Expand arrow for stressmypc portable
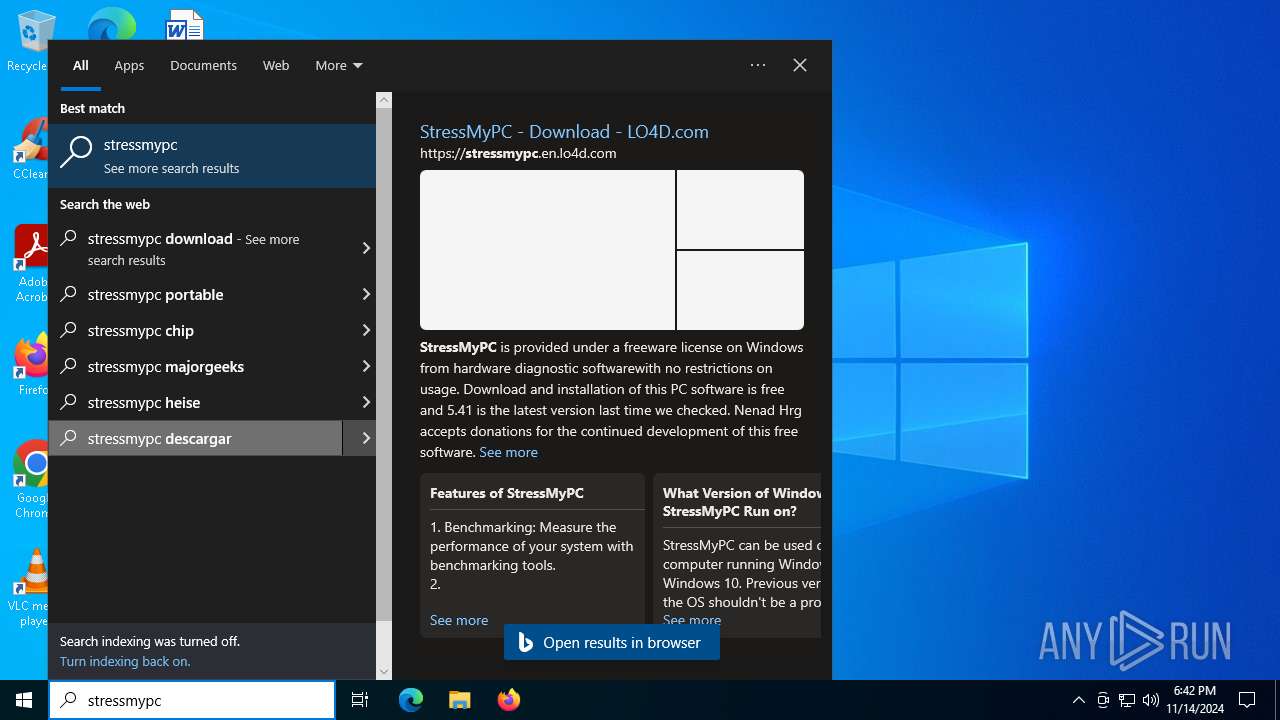The height and width of the screenshot is (720, 1280). click(365, 295)
